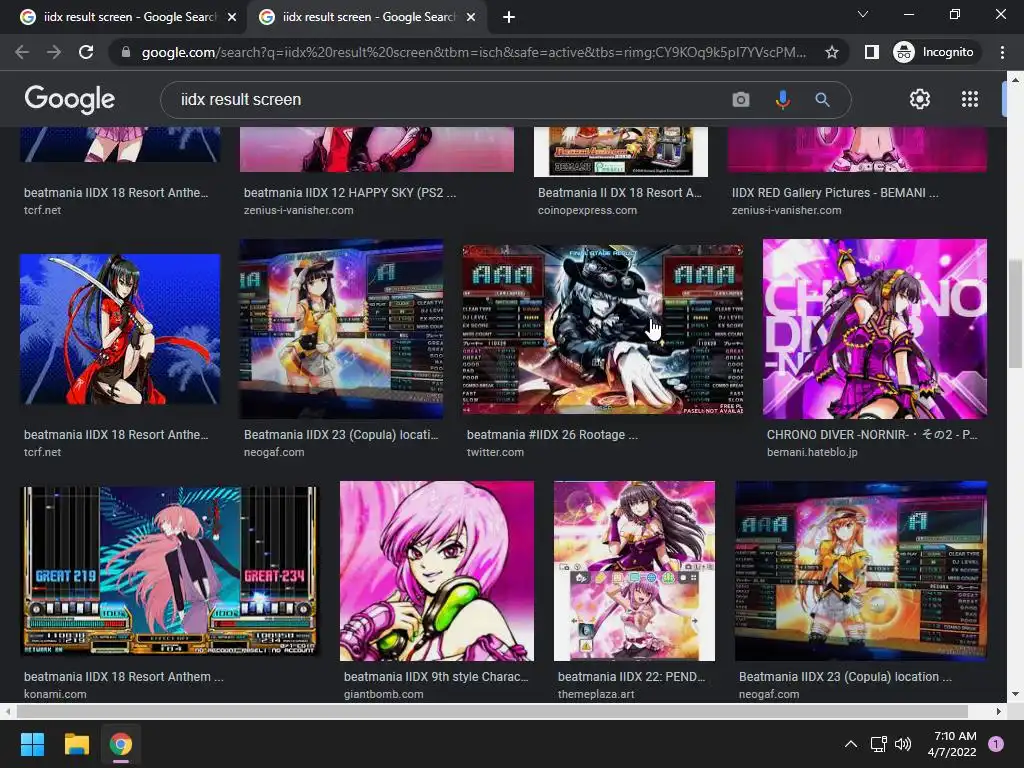Open the 'beatmania #IIDX 26 Rootage' title
The image size is (1024, 768).
[552, 434]
